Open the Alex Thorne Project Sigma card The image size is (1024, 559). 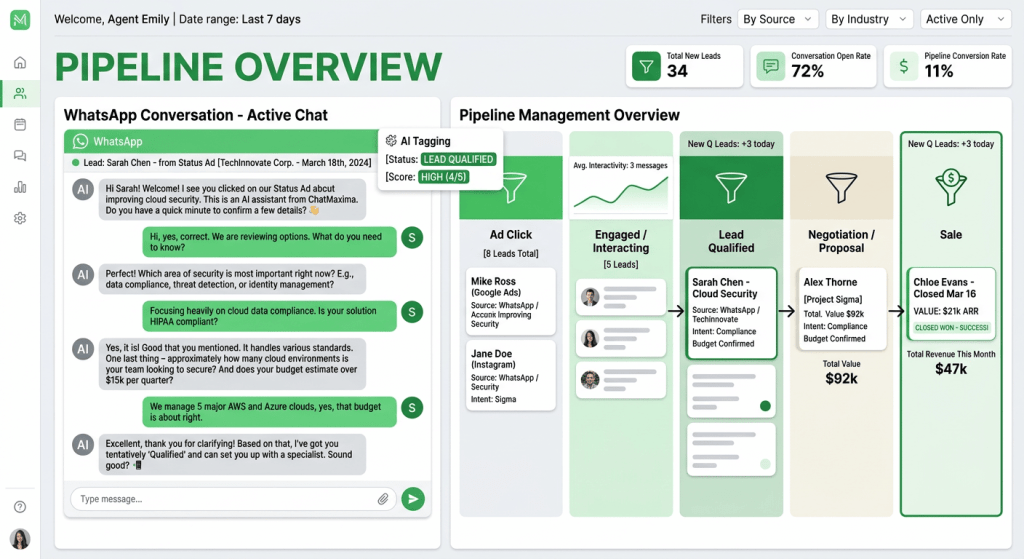point(841,309)
